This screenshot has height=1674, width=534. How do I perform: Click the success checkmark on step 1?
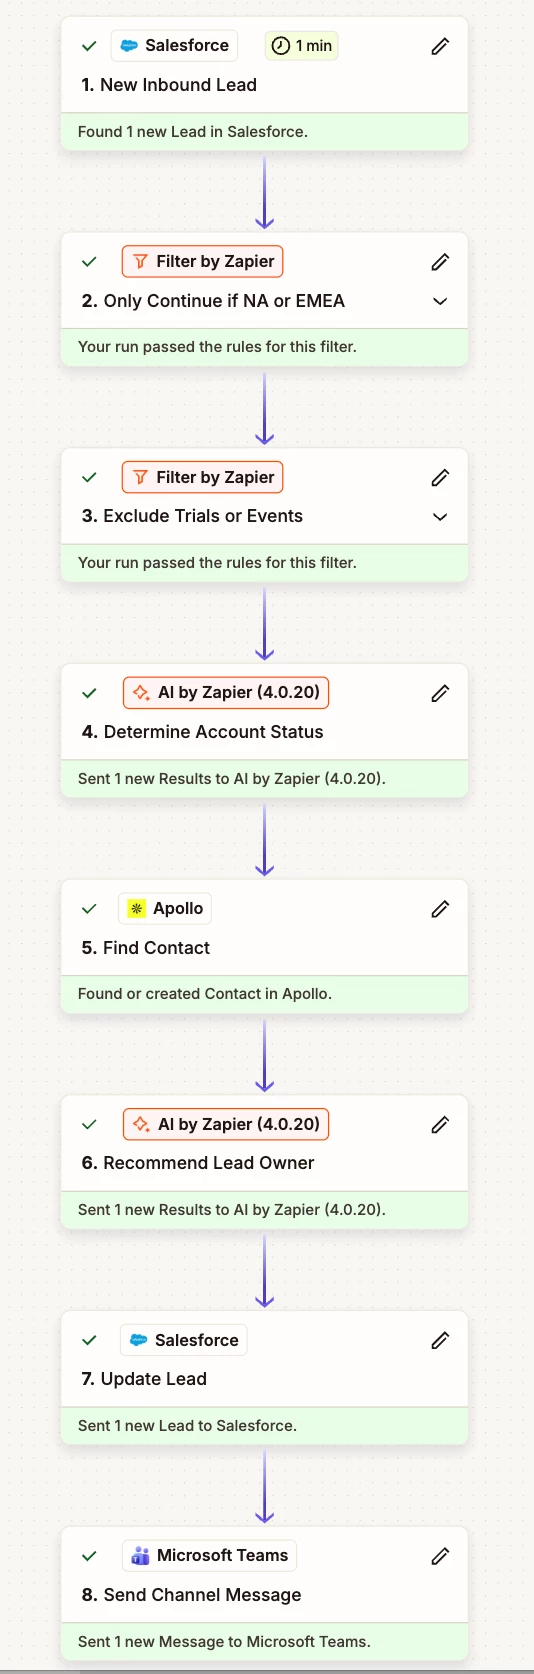(x=89, y=46)
